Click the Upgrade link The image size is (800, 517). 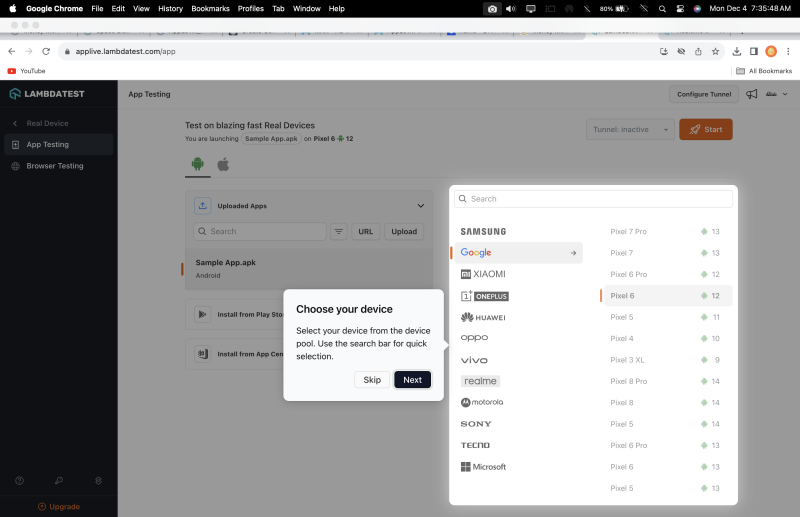click(59, 506)
